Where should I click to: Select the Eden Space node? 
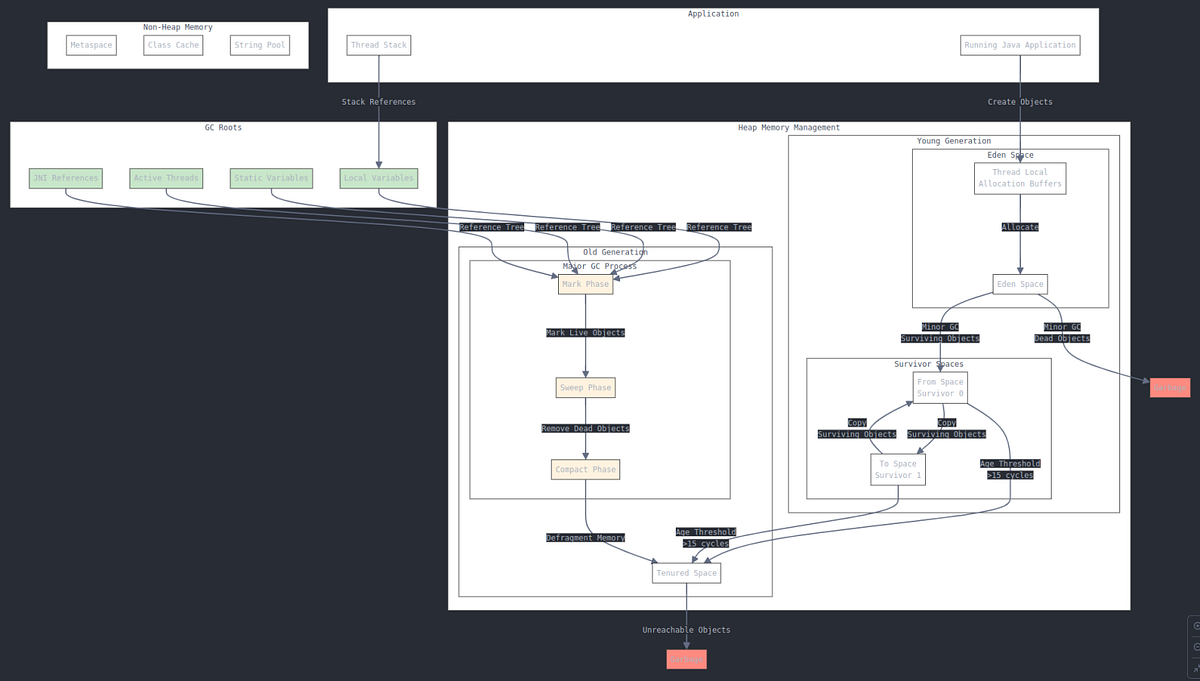(1019, 283)
